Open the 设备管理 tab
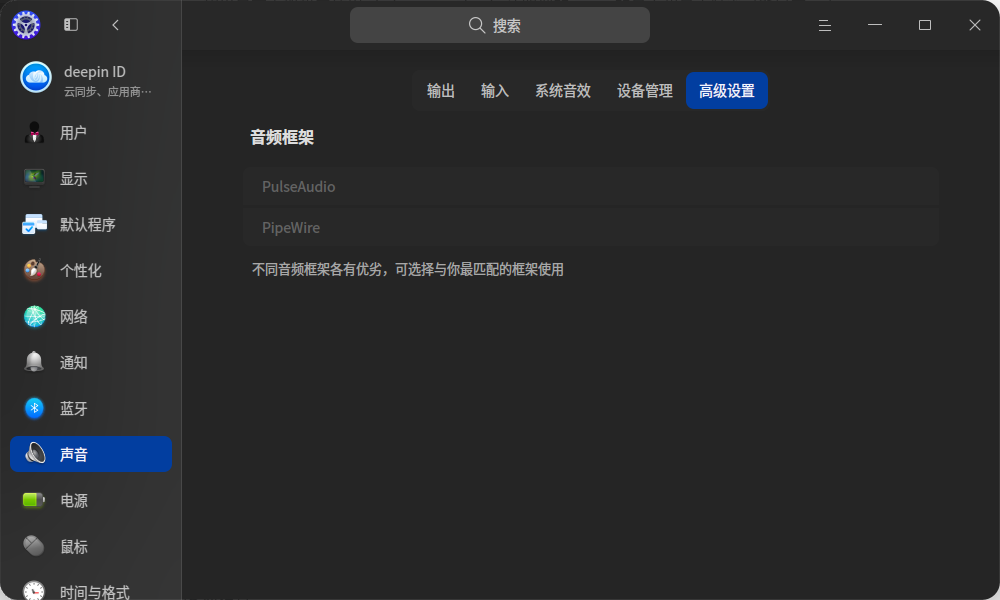1000x600 pixels. (645, 91)
